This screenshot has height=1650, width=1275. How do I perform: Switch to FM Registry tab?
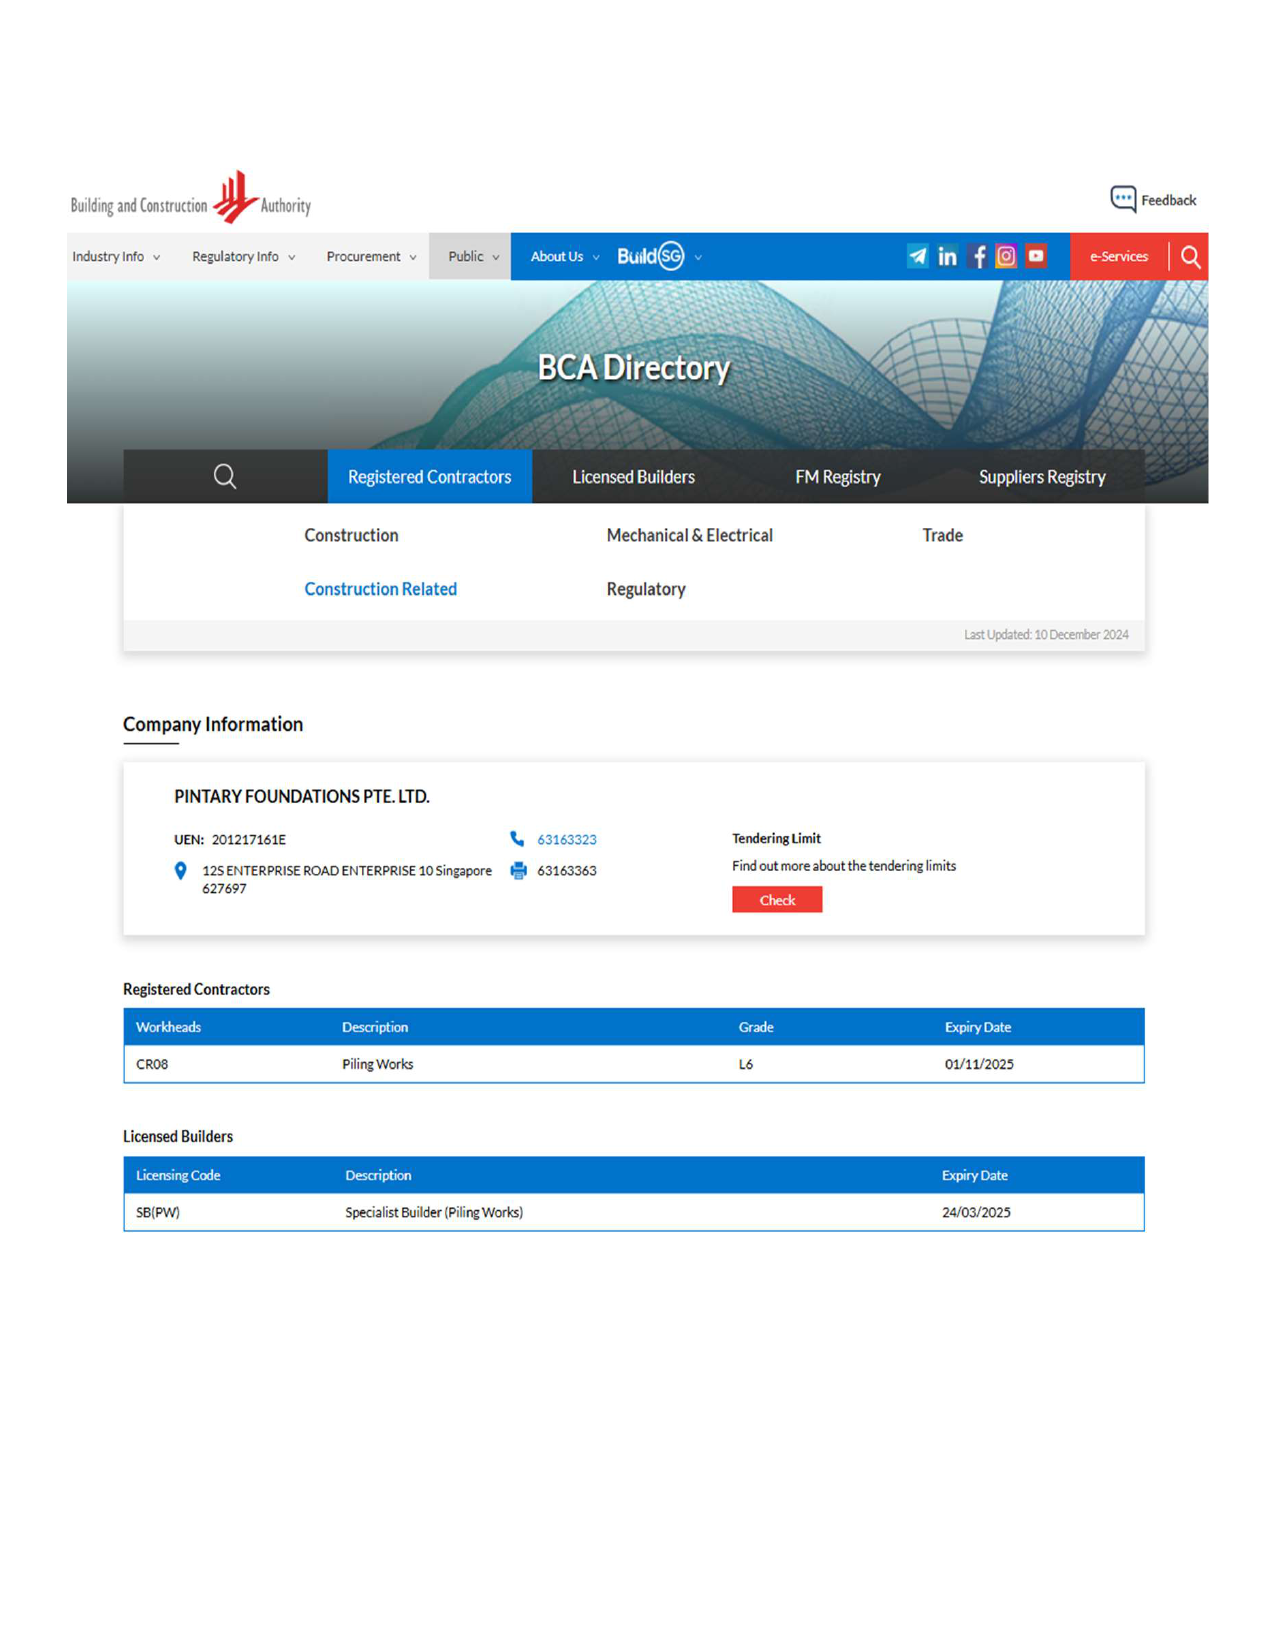coord(838,477)
